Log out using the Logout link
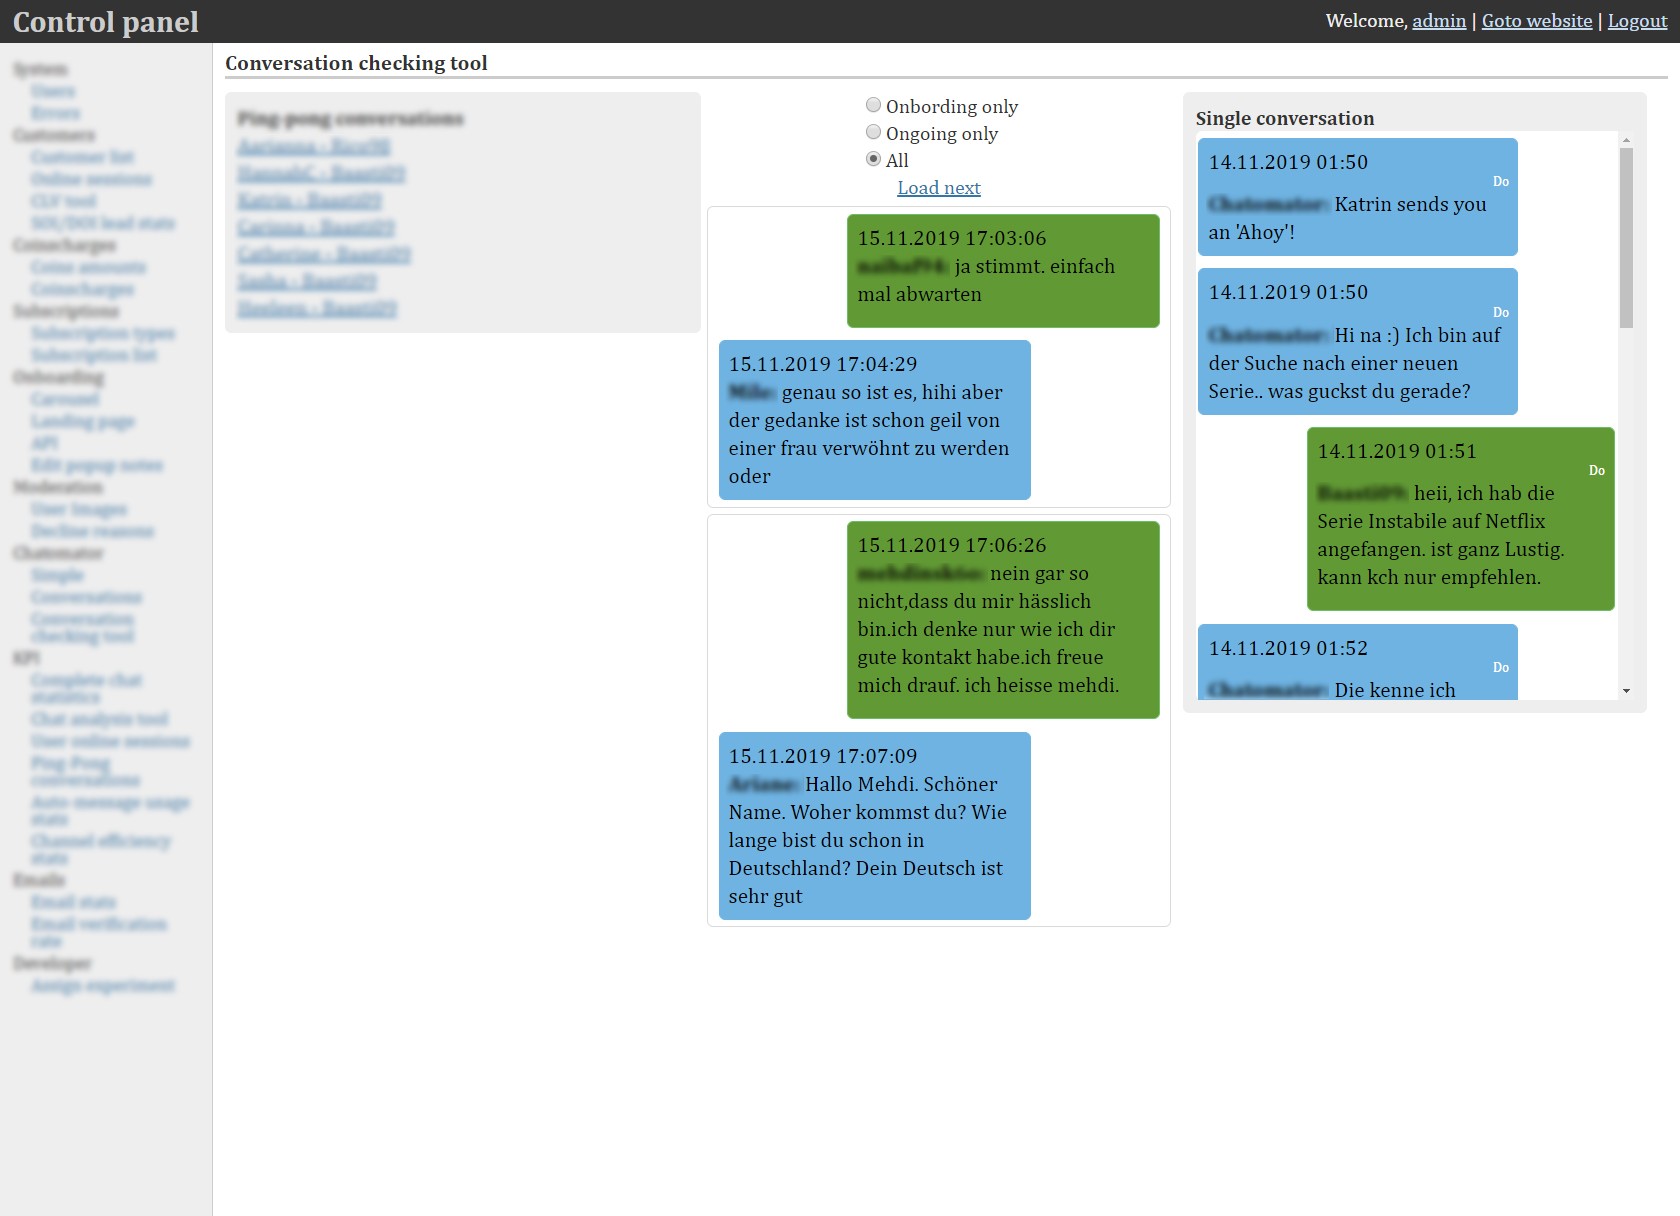1680x1216 pixels. (1637, 21)
